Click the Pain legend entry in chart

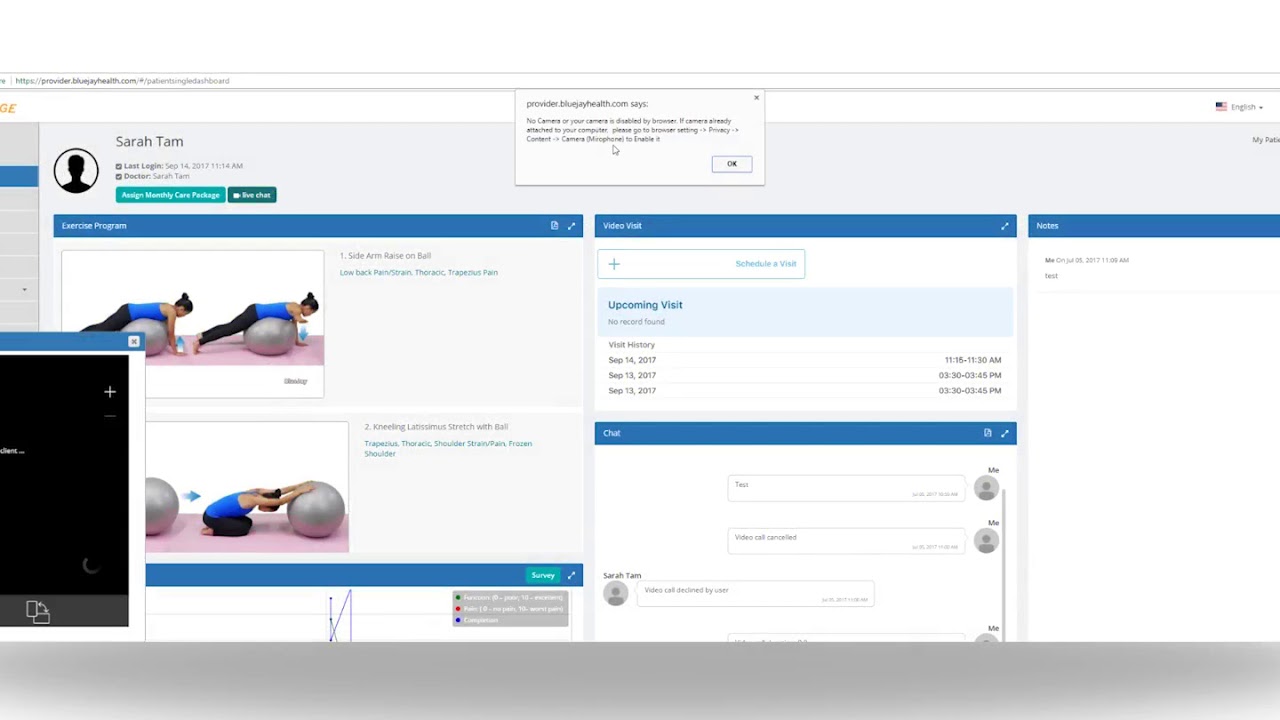pyautogui.click(x=509, y=609)
